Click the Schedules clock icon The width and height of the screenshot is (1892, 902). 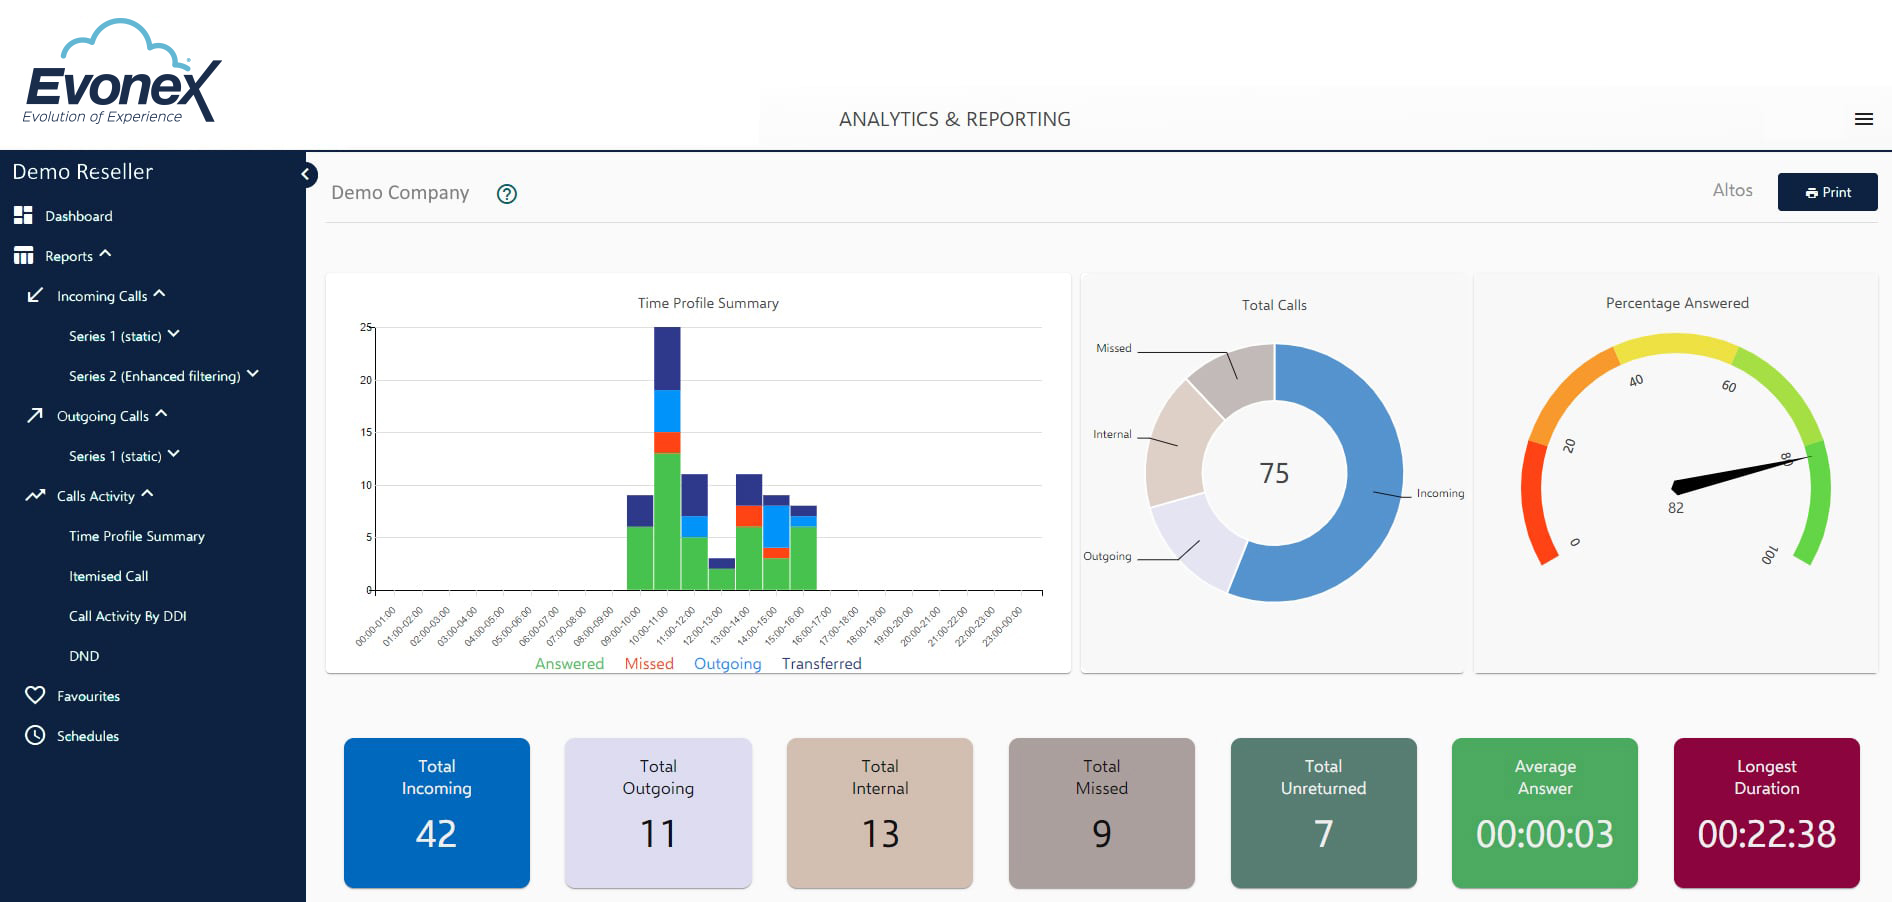(35, 735)
